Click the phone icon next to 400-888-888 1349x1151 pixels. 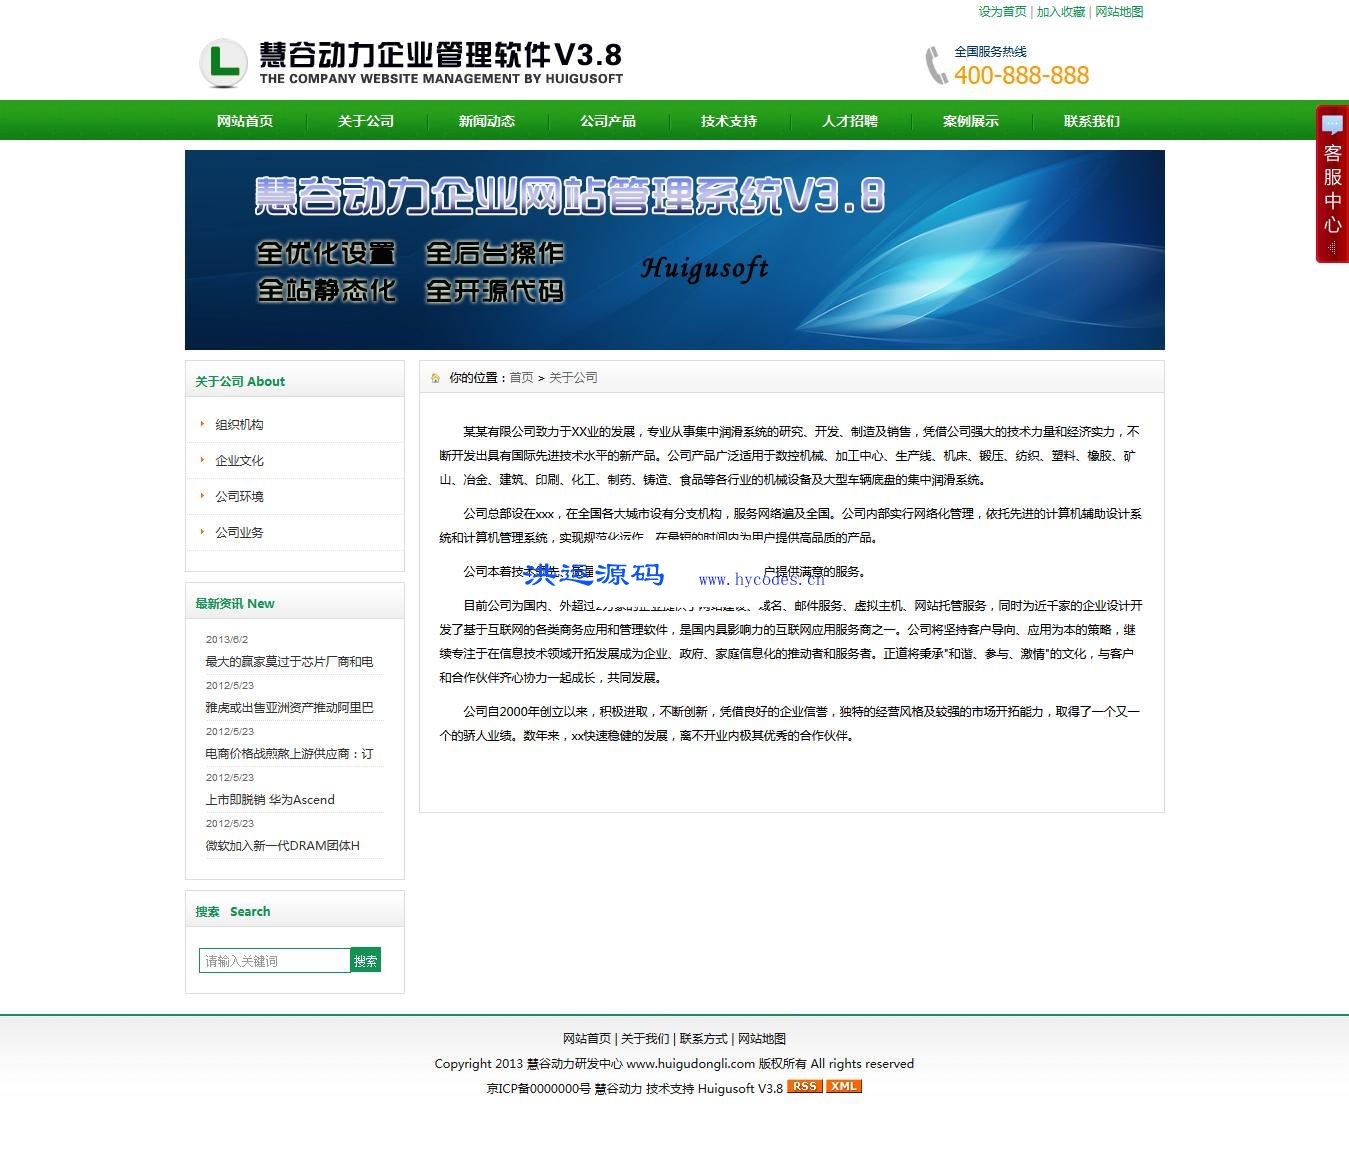click(934, 65)
